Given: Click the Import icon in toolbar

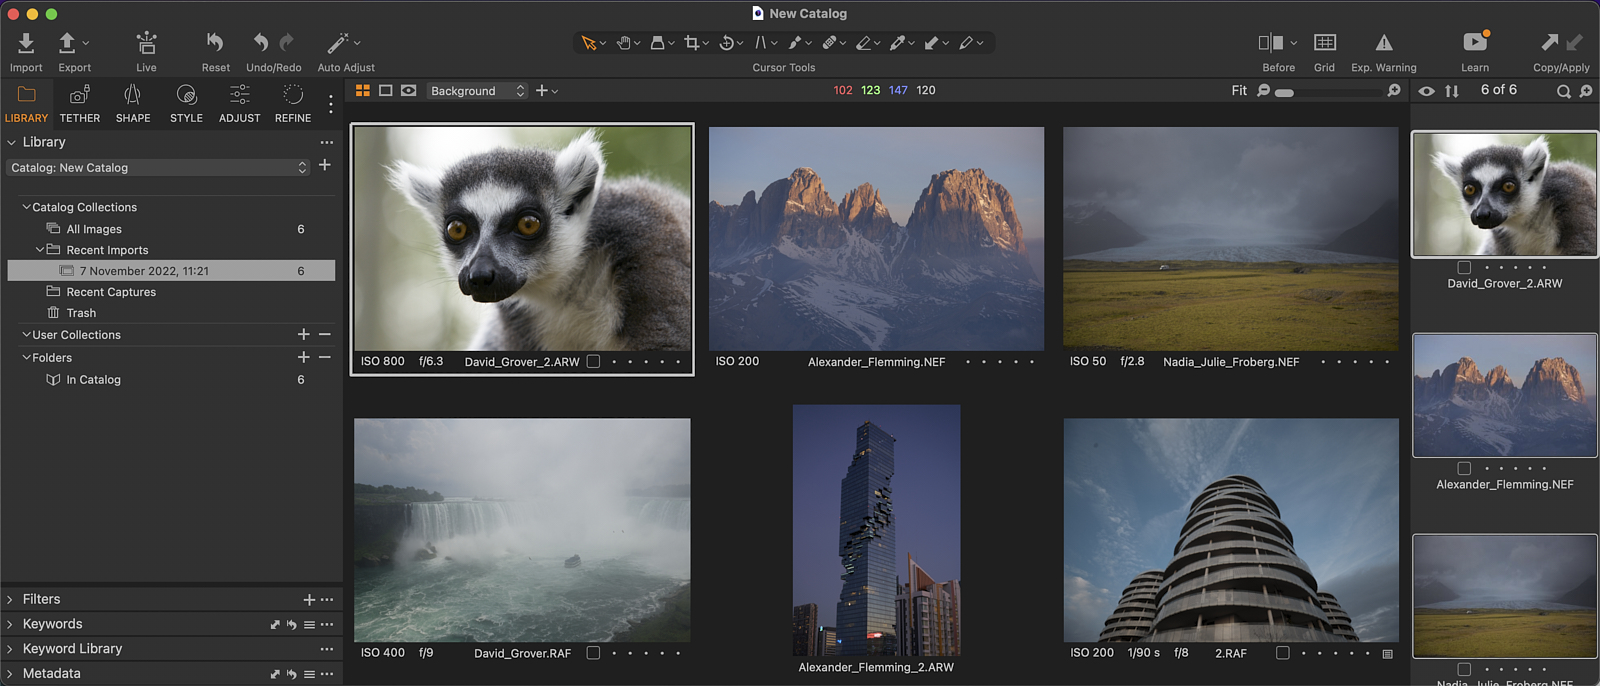Looking at the screenshot, I should click(26, 43).
